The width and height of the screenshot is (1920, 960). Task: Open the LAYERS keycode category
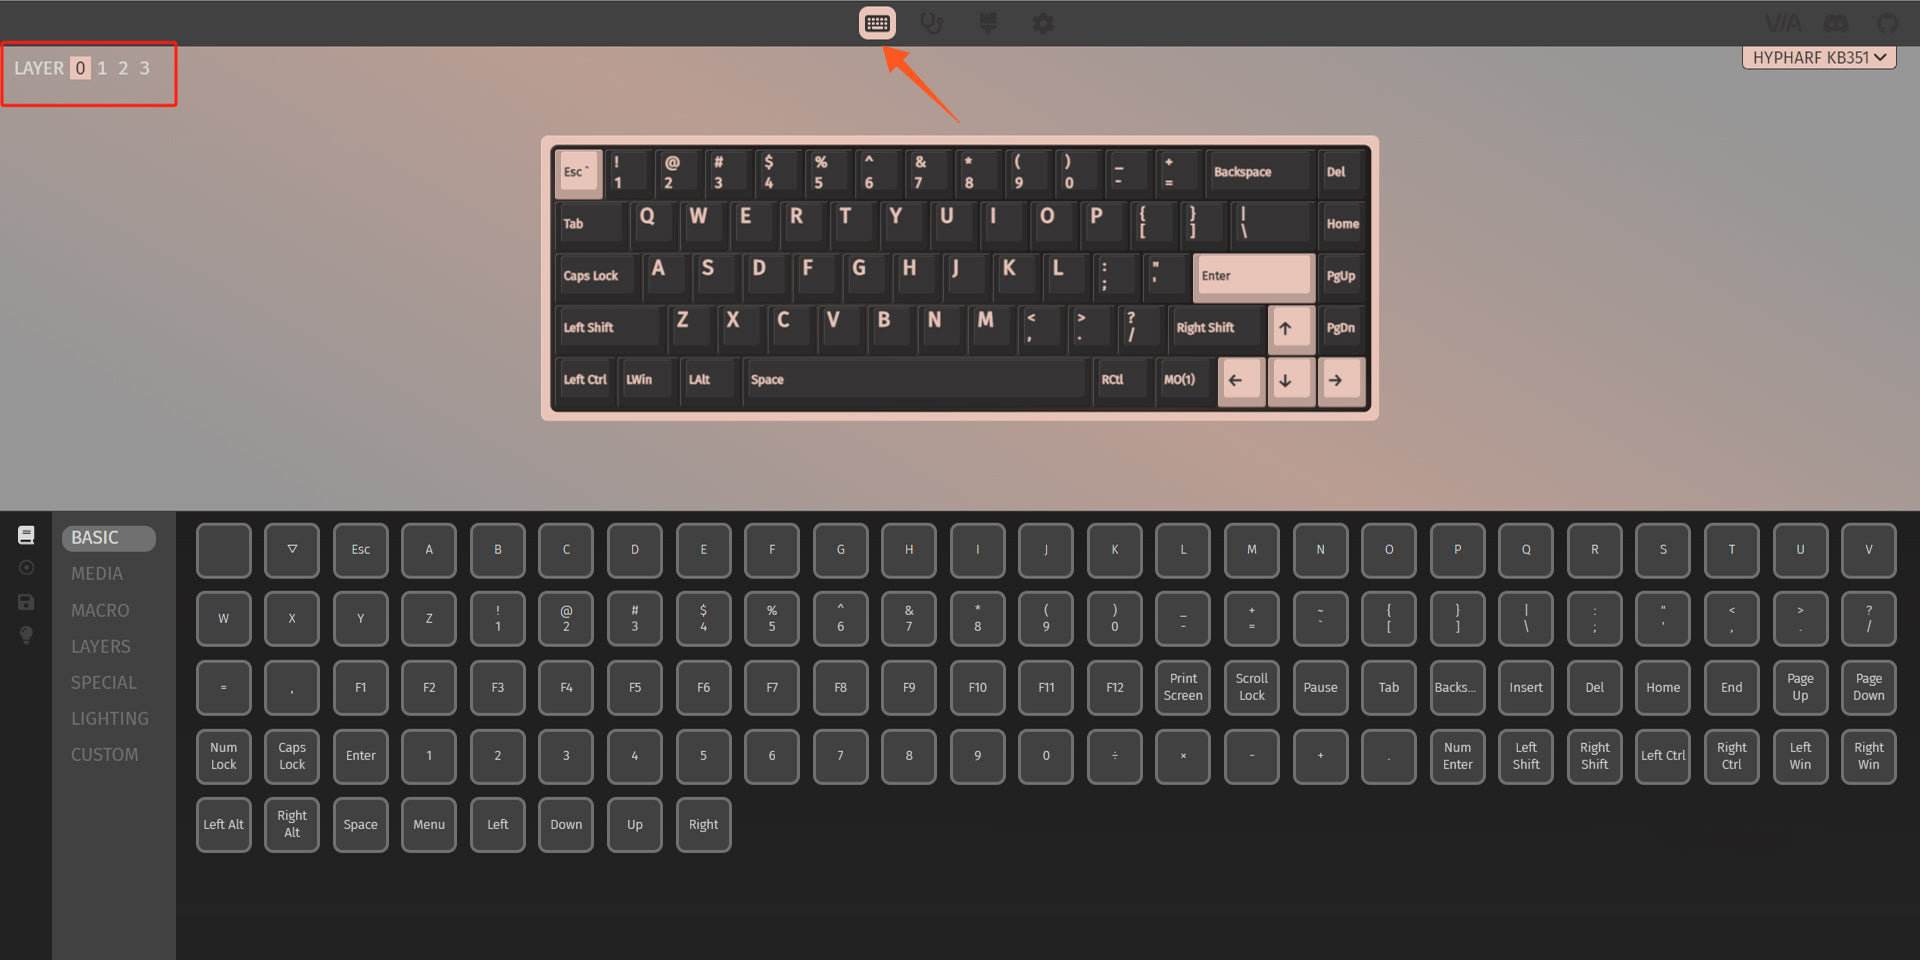pos(101,647)
